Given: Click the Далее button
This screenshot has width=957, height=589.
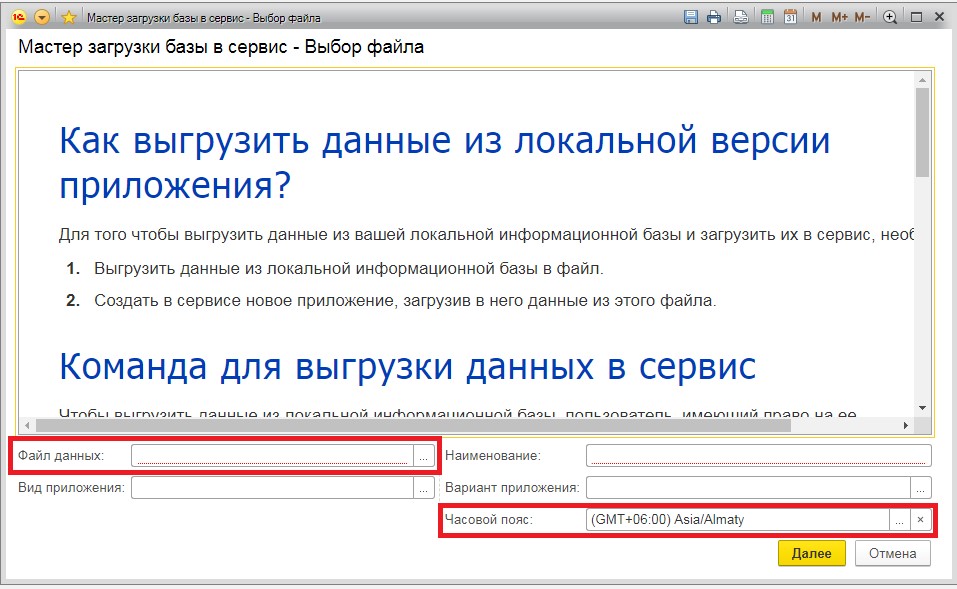Looking at the screenshot, I should (811, 553).
